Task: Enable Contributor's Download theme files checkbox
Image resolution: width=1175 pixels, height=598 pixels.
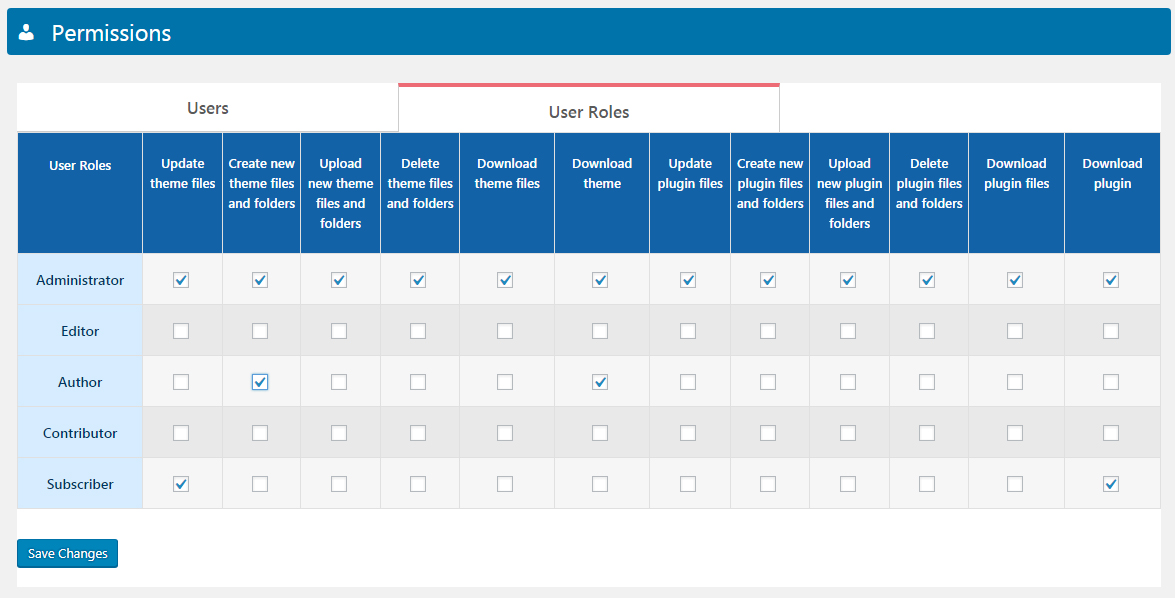Action: (505, 433)
